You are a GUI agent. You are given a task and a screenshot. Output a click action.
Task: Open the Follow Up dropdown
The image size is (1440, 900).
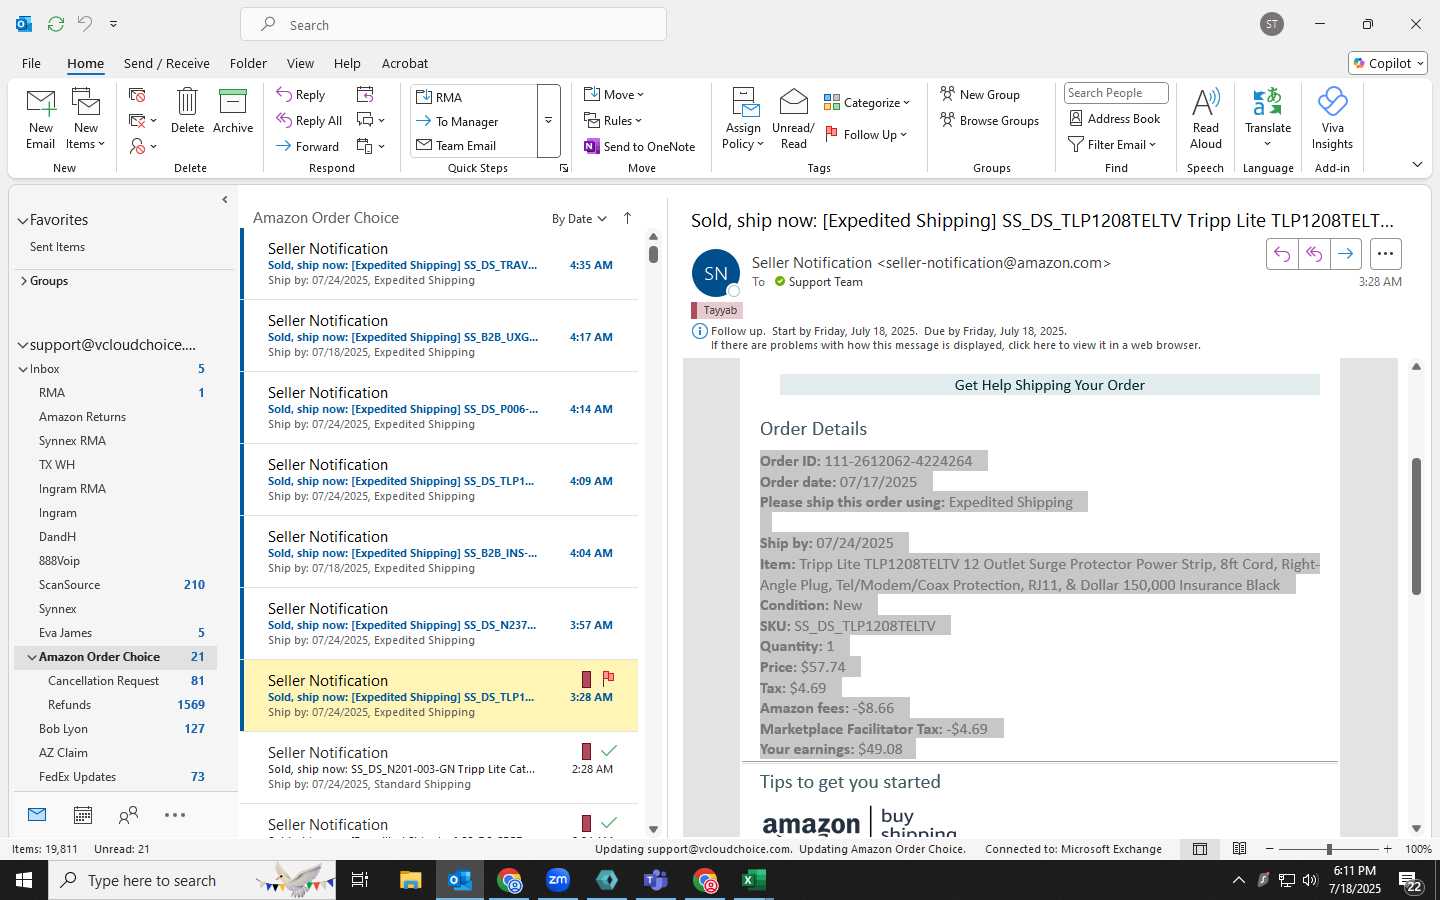coord(865,135)
